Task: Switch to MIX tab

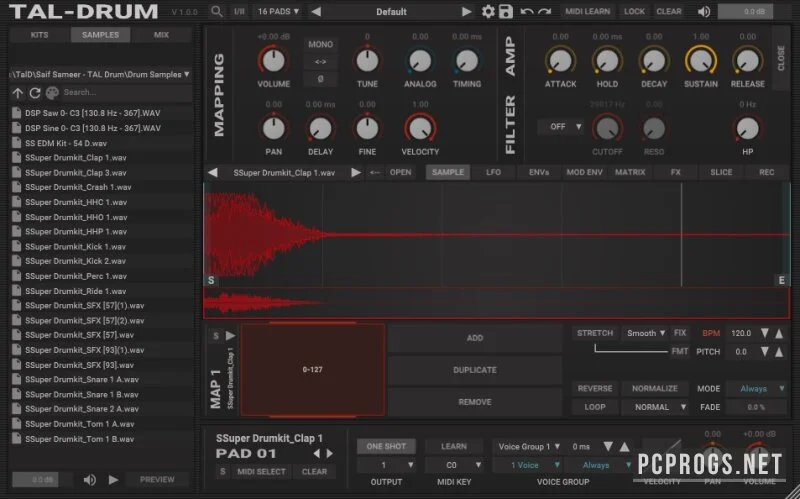Action: [161, 35]
